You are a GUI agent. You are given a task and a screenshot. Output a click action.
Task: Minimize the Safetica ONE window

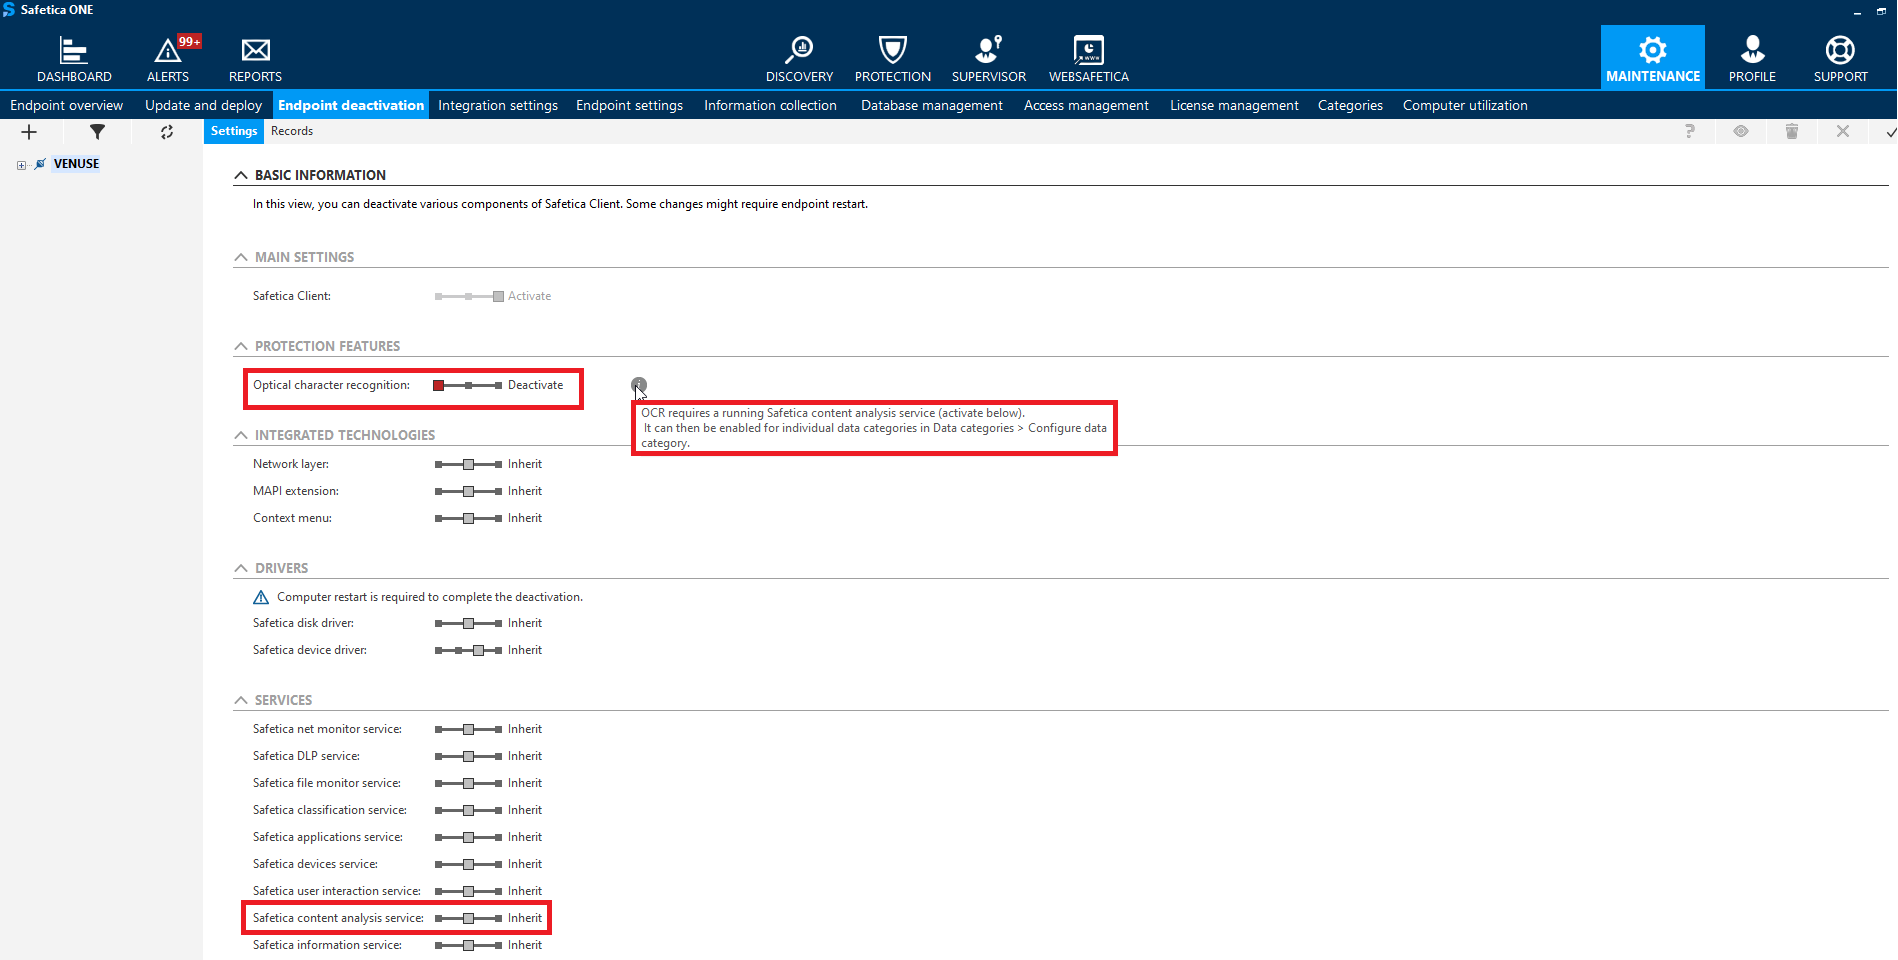[x=1857, y=11]
